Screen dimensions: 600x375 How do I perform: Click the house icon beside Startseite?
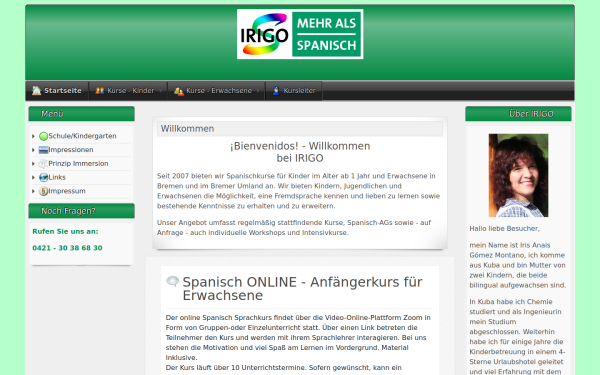(36, 91)
